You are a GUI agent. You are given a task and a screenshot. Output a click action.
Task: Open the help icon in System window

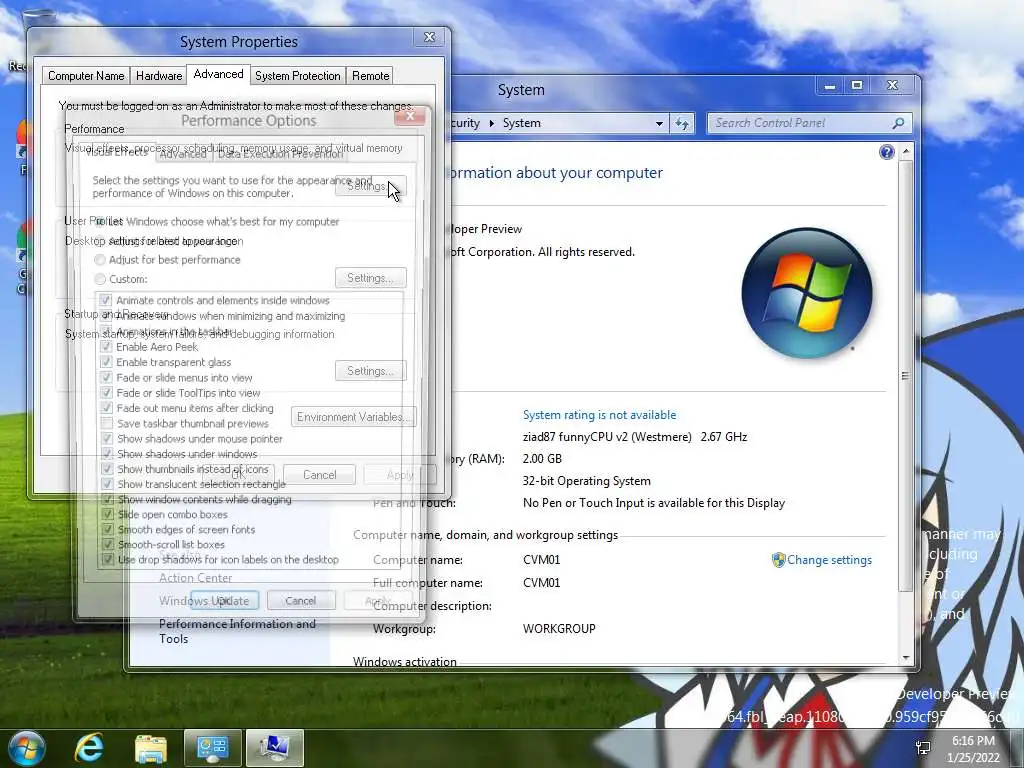[x=886, y=152]
